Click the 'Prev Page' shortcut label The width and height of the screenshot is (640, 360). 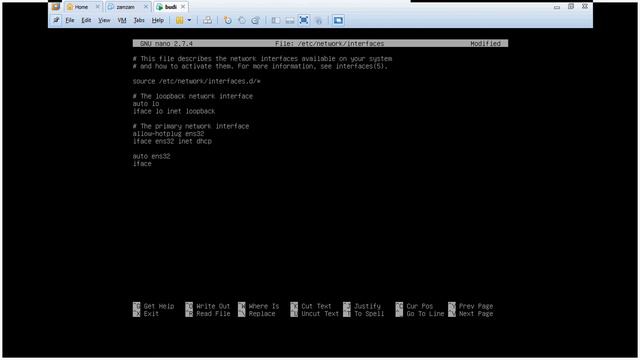(476, 306)
